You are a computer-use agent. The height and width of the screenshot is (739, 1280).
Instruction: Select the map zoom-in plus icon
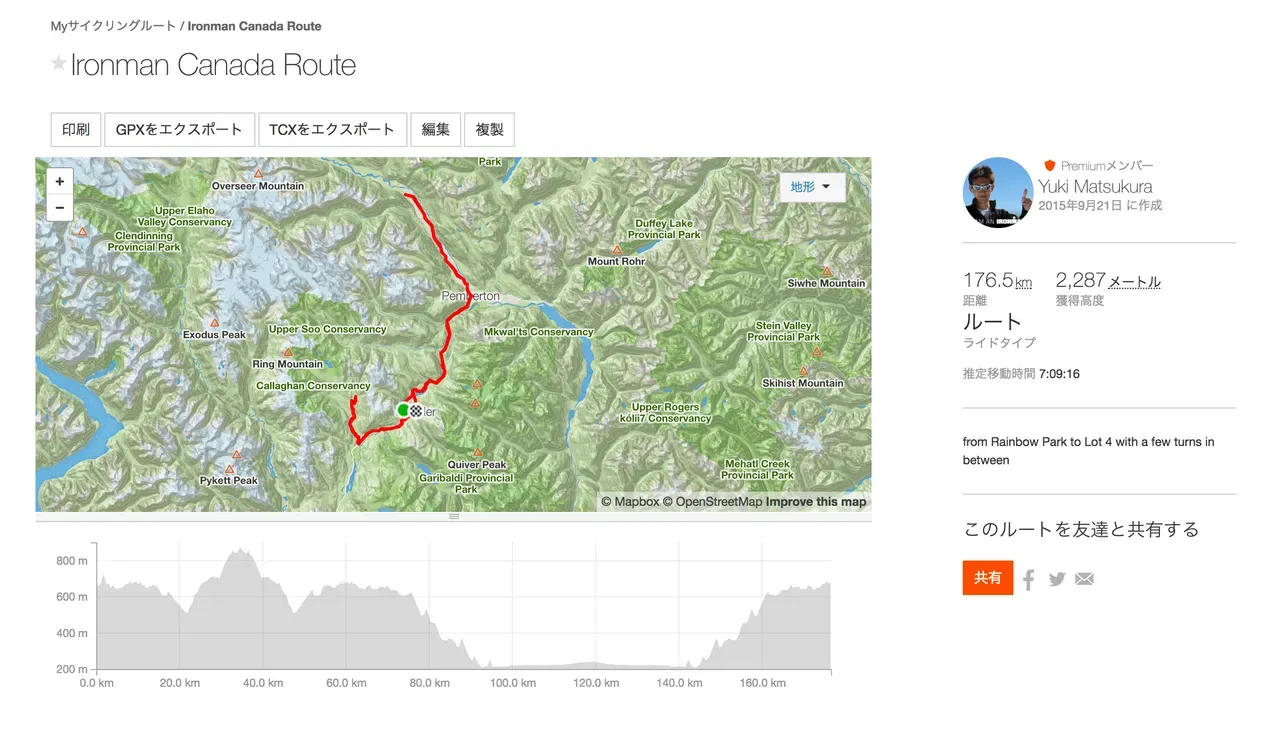[59, 180]
